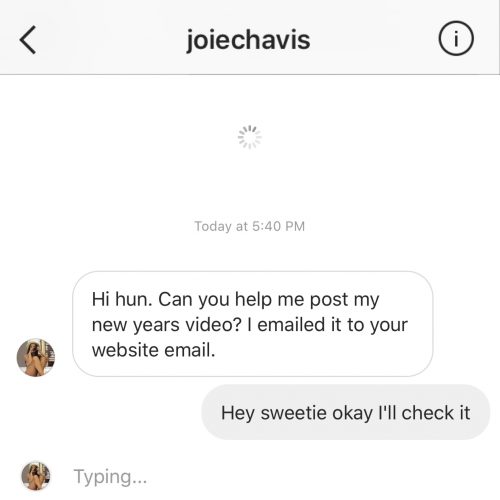Go back using the left chevron arrow
This screenshot has height=500, width=500.
coord(28,40)
